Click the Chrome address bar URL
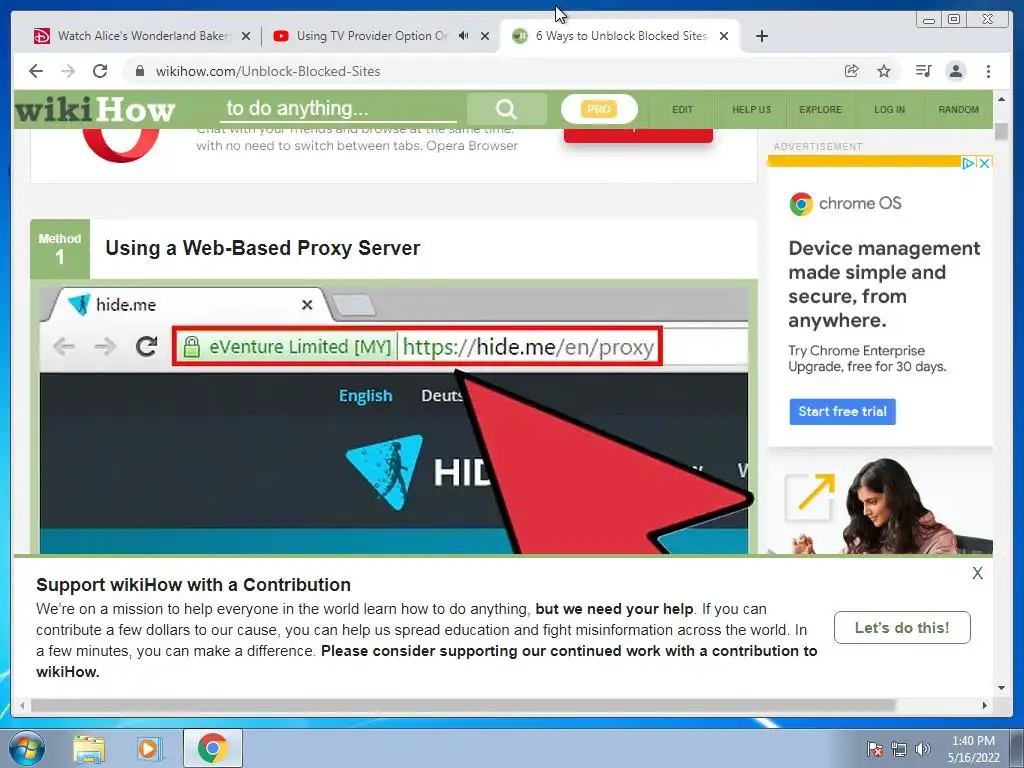Image resolution: width=1024 pixels, height=768 pixels. pos(268,71)
